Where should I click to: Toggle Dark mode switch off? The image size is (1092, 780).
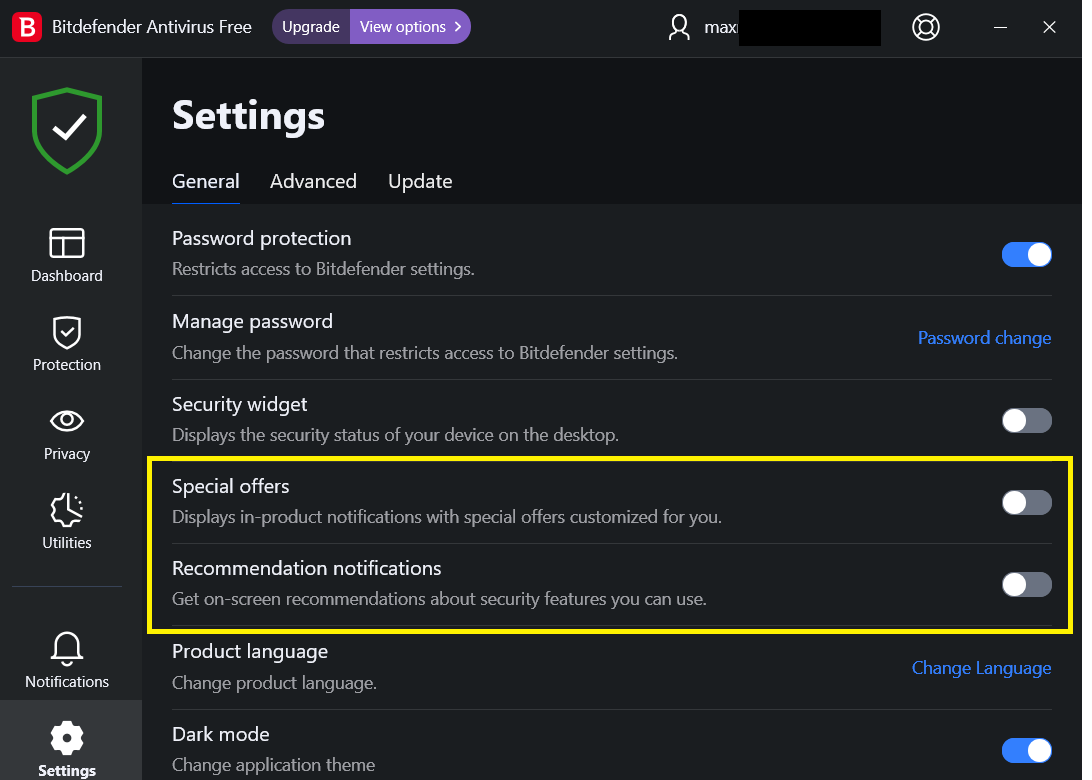tap(1027, 750)
